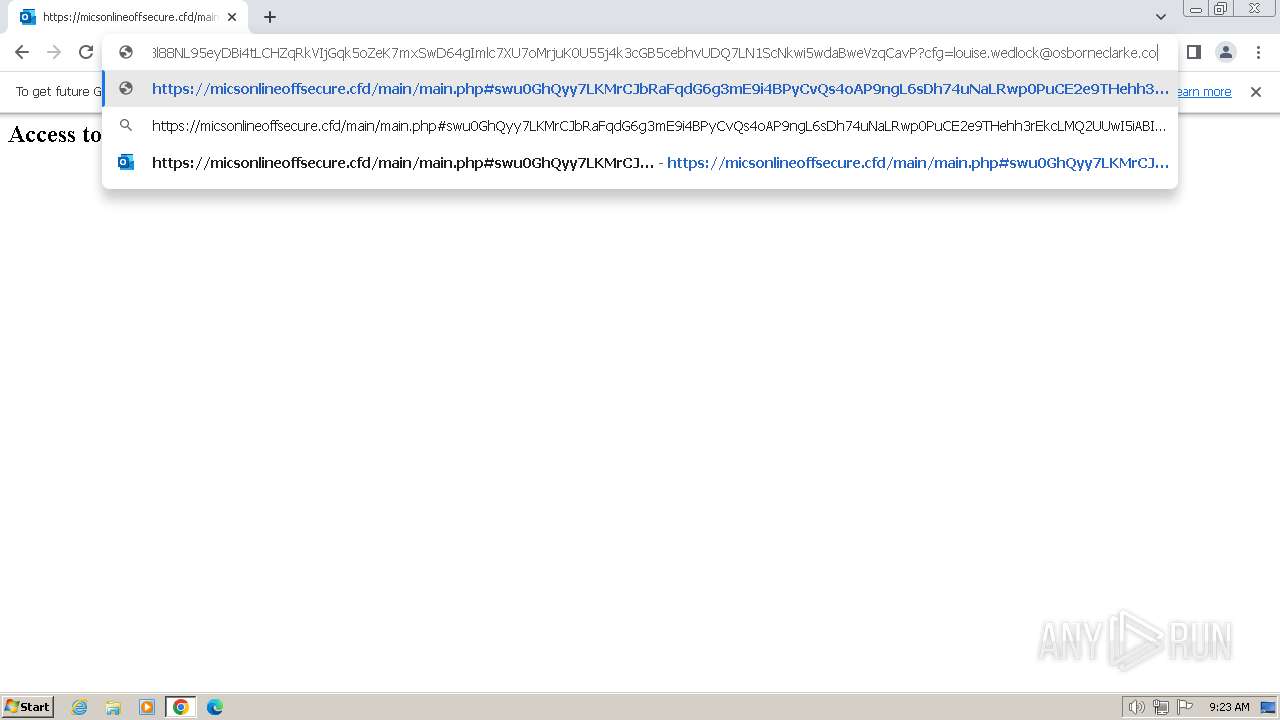Choose the search suggestion with magnifier

(x=640, y=126)
